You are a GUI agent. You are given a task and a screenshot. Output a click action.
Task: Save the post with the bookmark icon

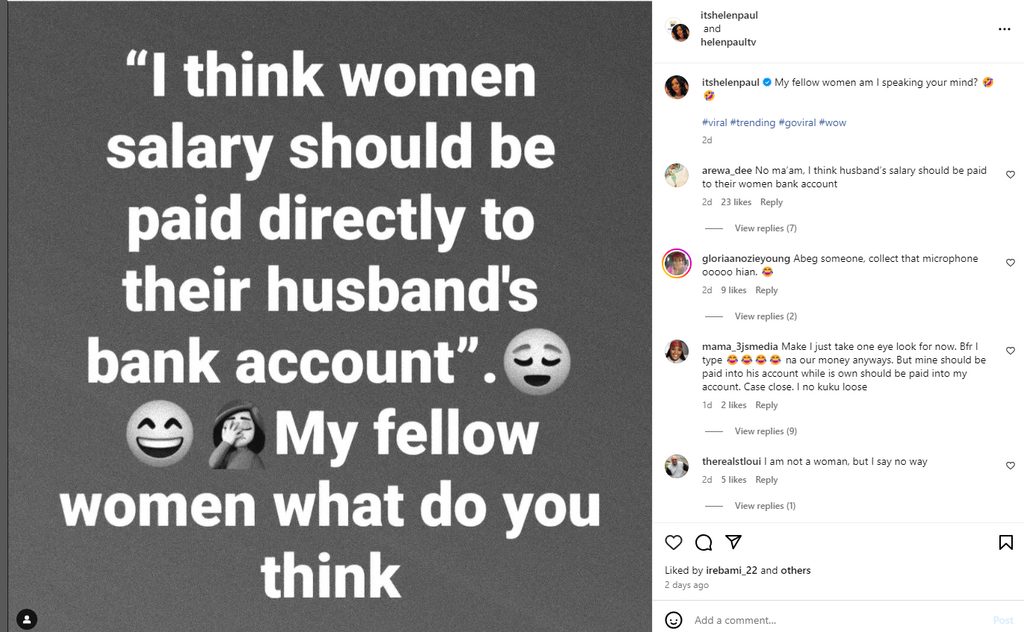coord(1006,542)
